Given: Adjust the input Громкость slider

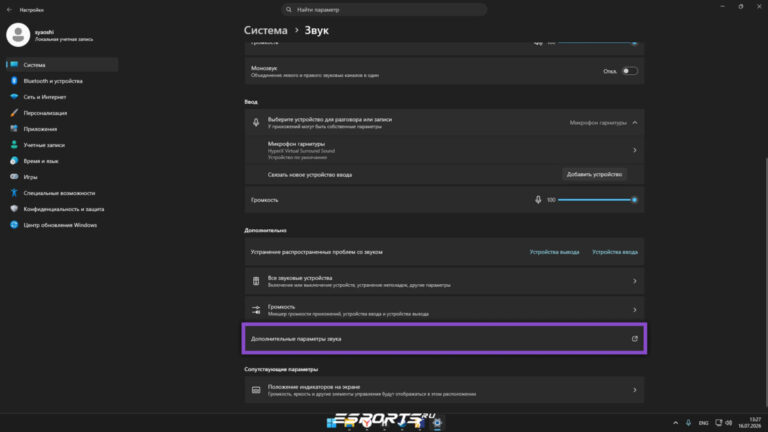Looking at the screenshot, I should [x=596, y=200].
